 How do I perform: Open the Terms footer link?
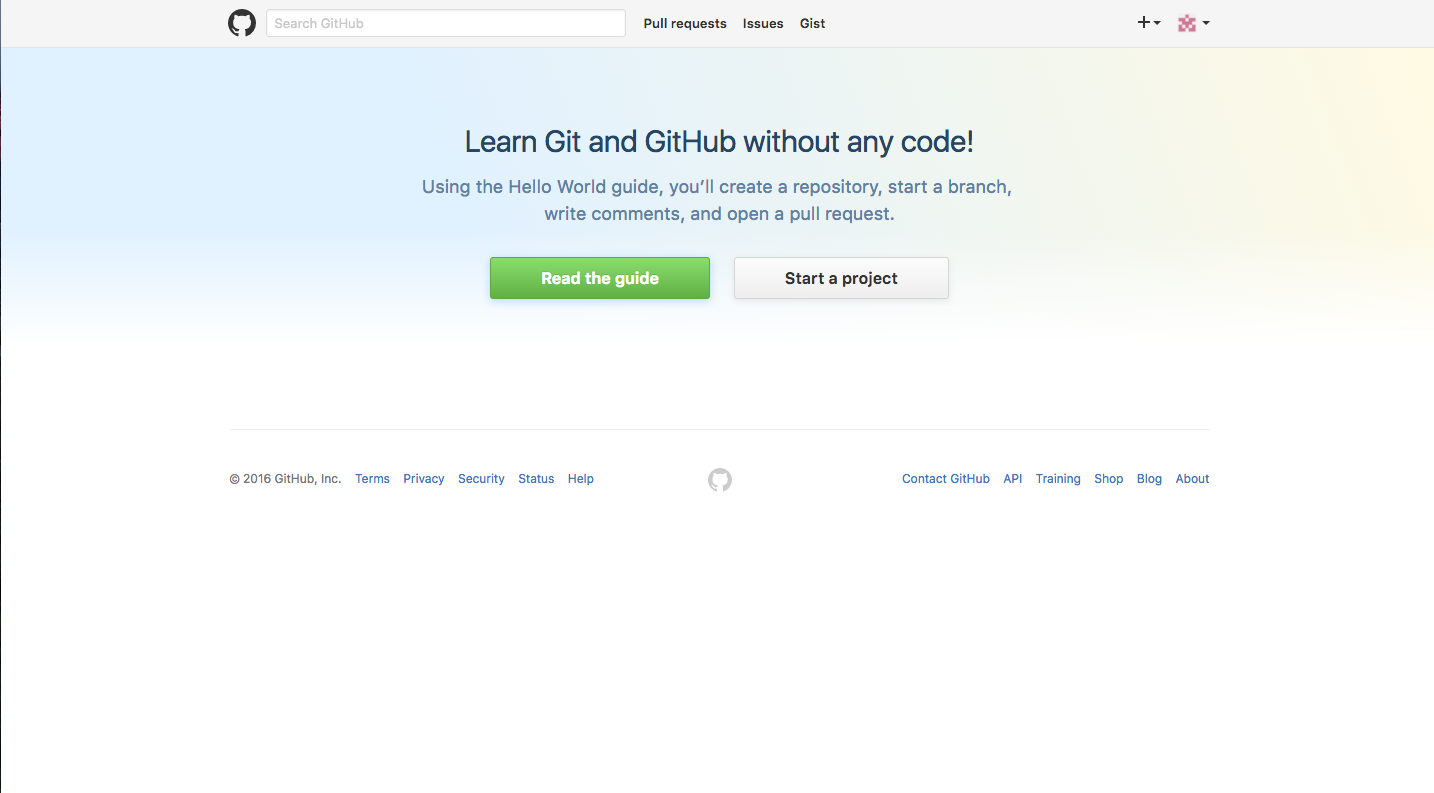tap(372, 479)
